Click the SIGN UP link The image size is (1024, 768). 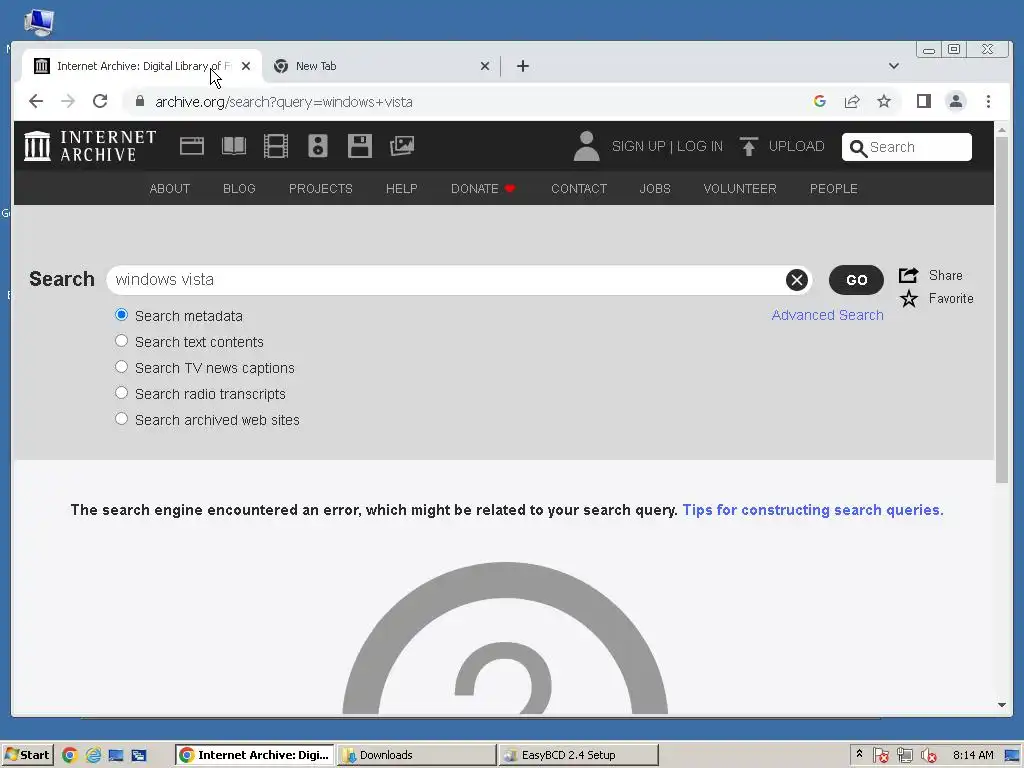(638, 146)
